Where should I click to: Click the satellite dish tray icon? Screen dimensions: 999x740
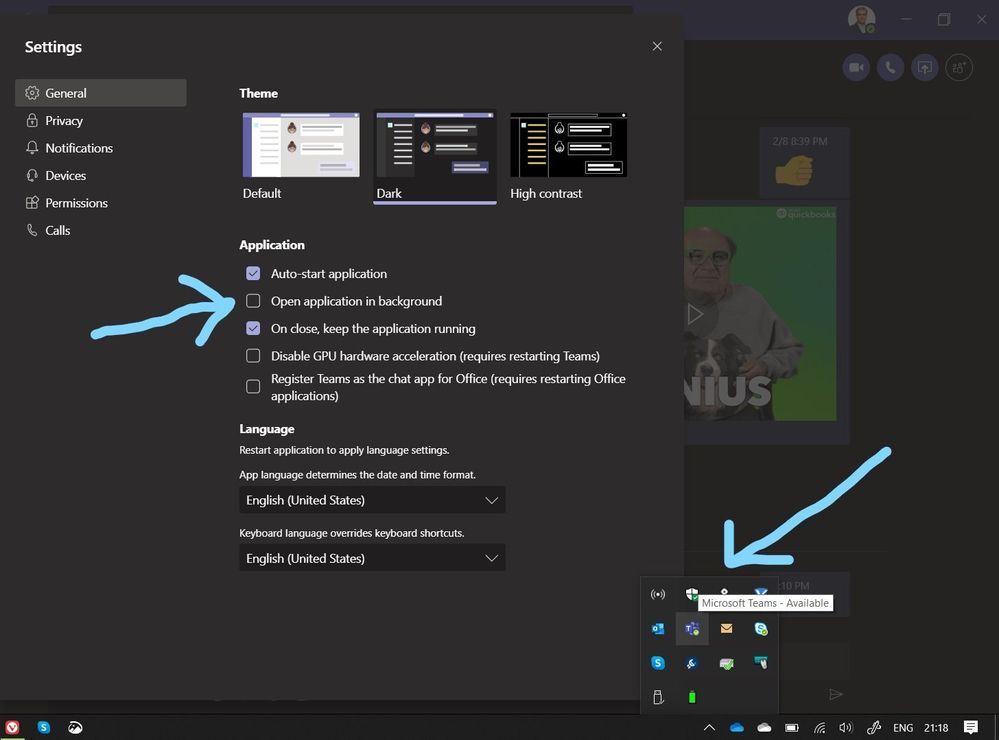tap(692, 664)
